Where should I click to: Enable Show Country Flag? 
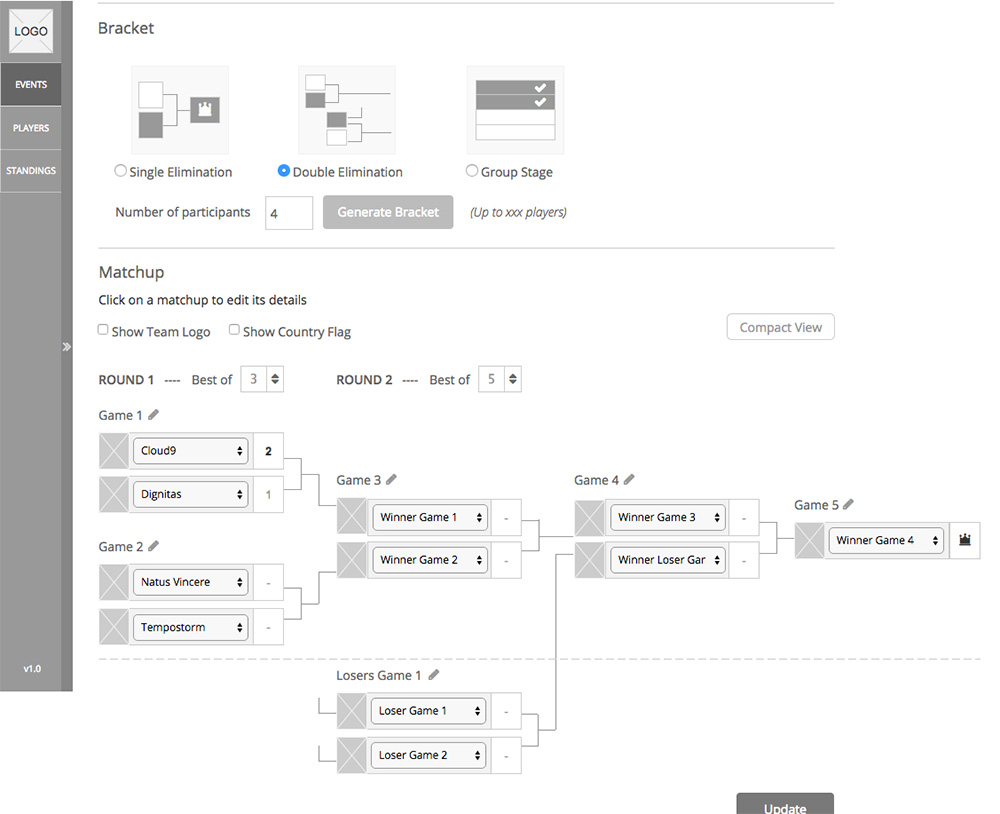point(234,329)
